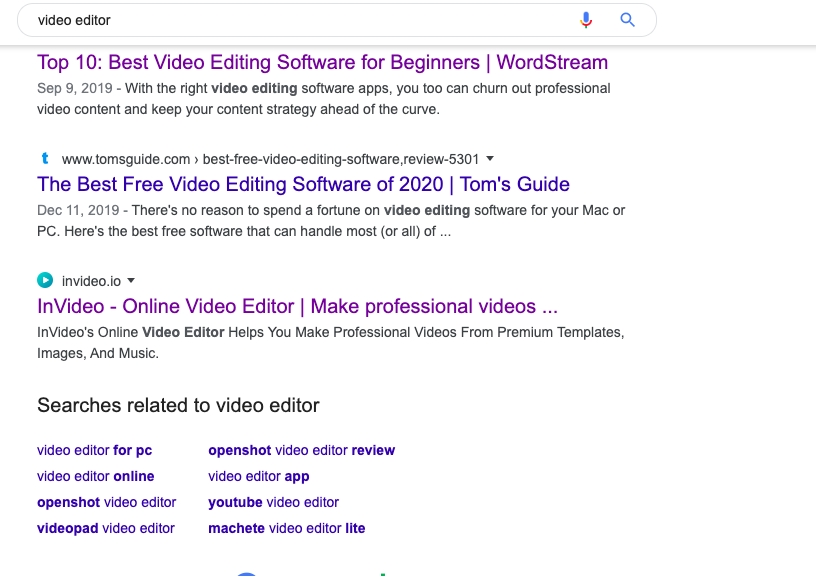
Task: Click the InVideo play favicon
Action: coord(45,280)
